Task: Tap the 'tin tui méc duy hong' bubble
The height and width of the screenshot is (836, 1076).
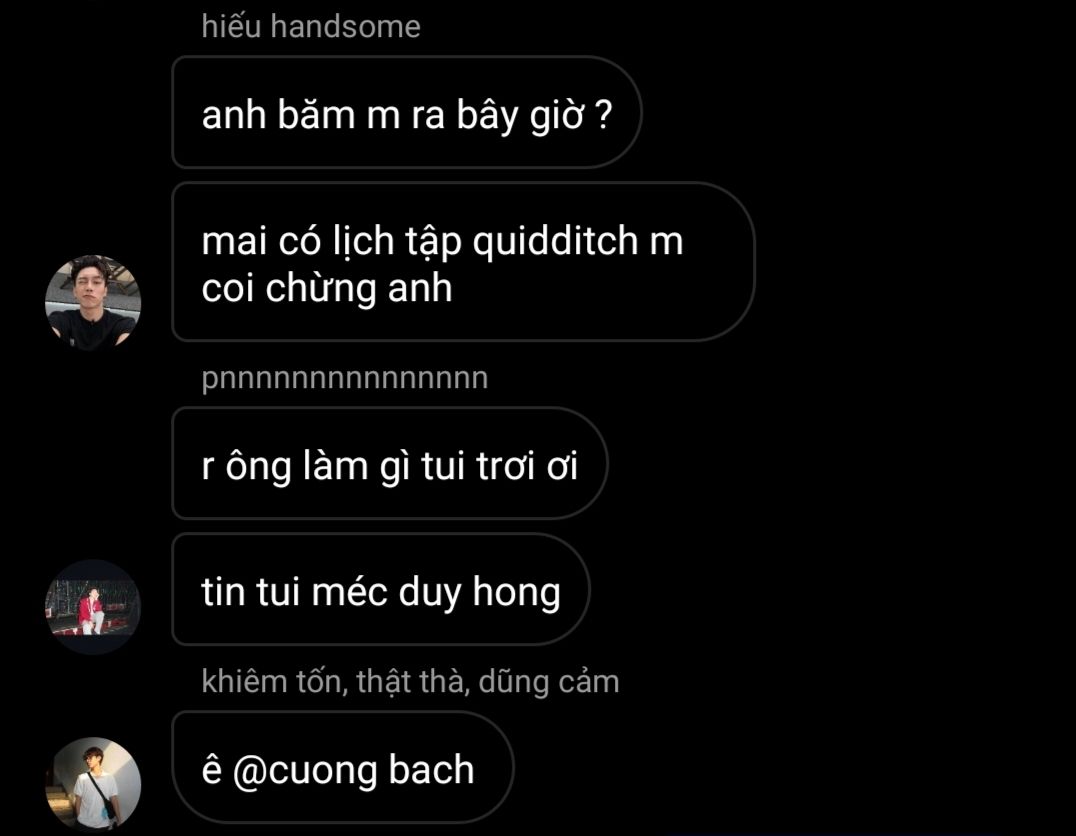Action: coord(380,590)
